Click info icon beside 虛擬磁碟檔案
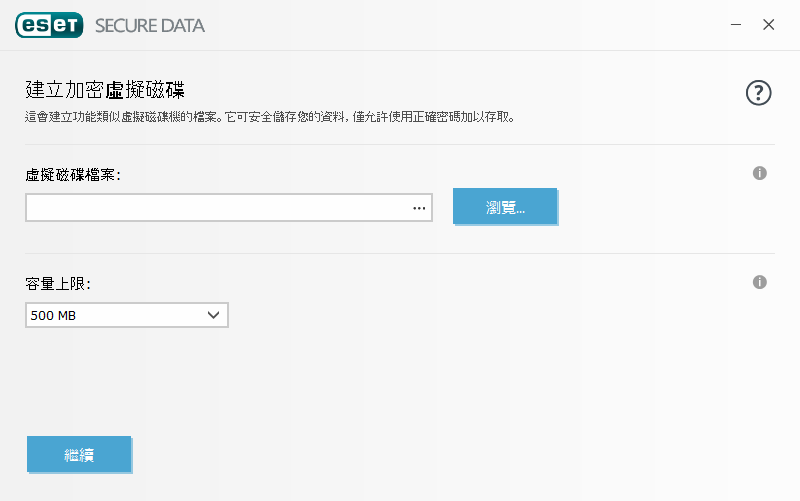Viewport: 800px width, 501px height. coord(759,173)
